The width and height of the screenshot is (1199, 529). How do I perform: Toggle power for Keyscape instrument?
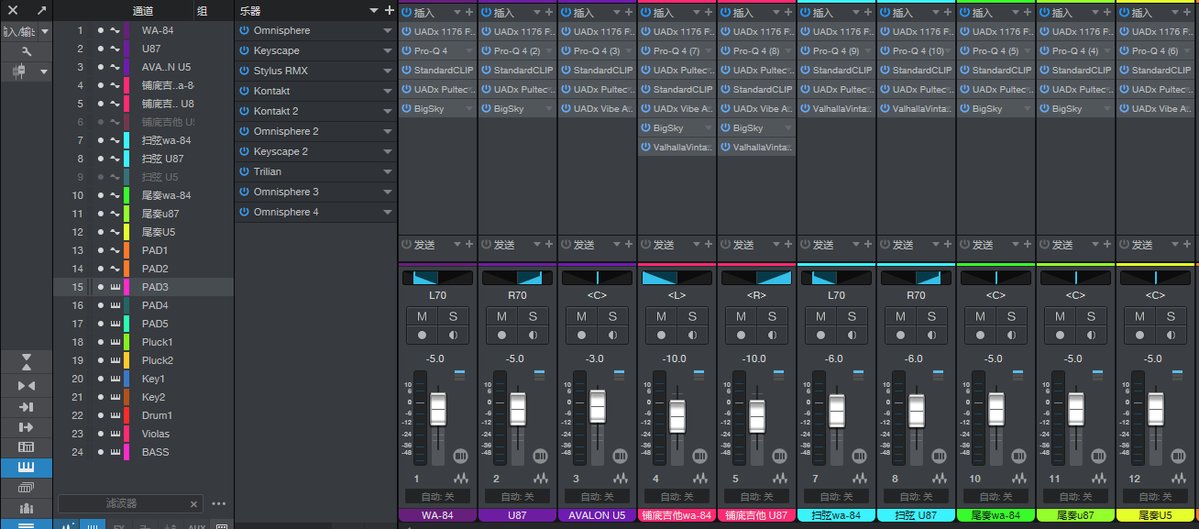coord(245,50)
